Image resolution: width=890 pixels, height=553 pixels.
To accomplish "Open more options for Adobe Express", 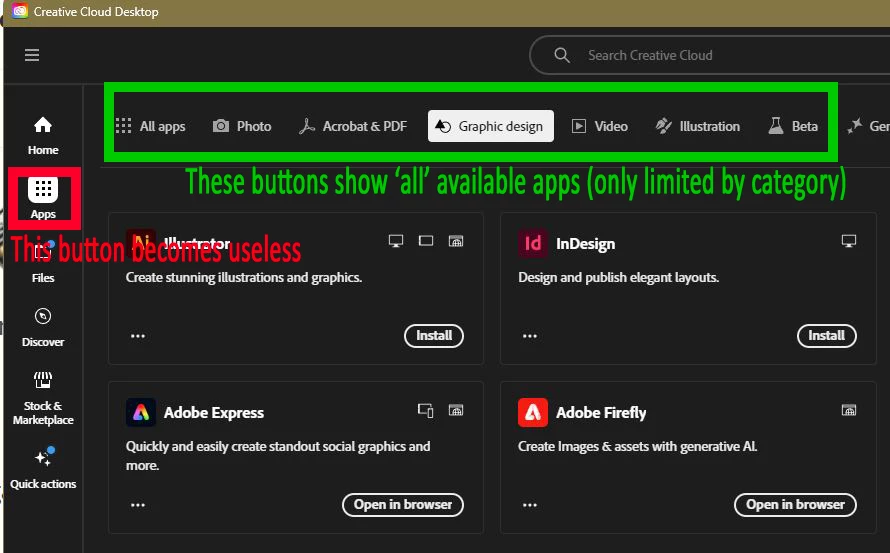I will (138, 505).
